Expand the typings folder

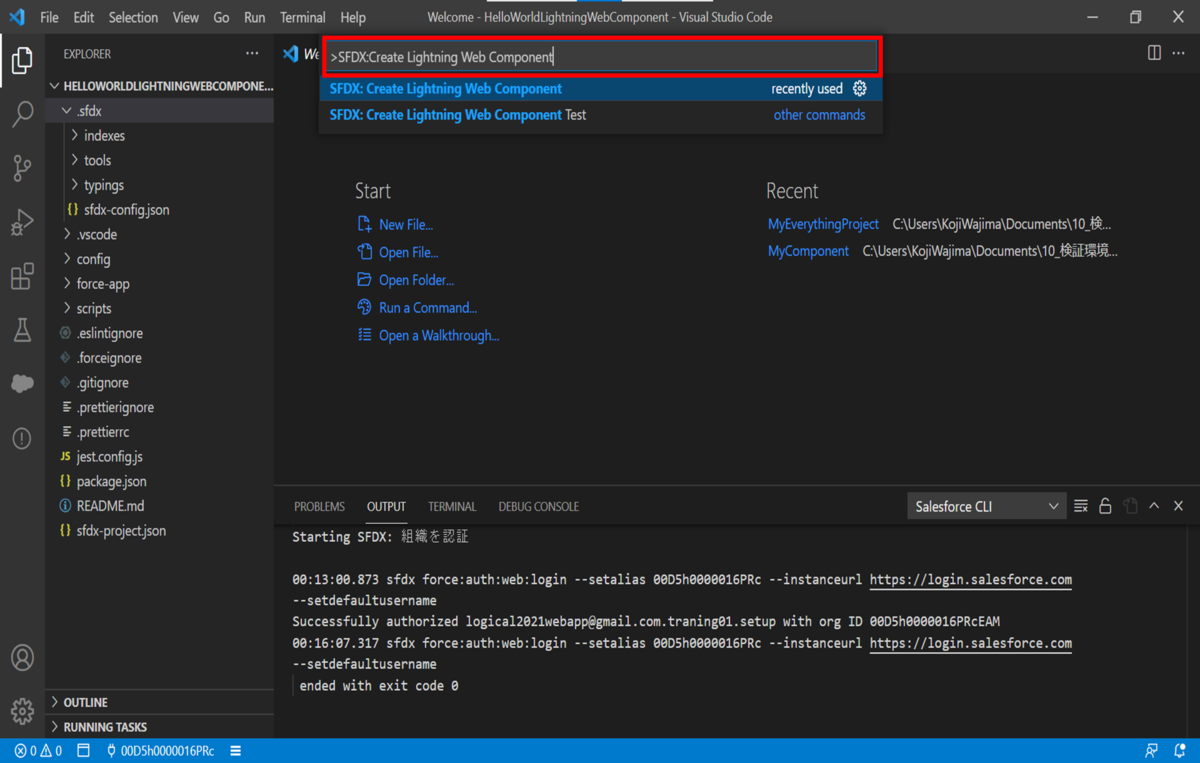[160, 185]
